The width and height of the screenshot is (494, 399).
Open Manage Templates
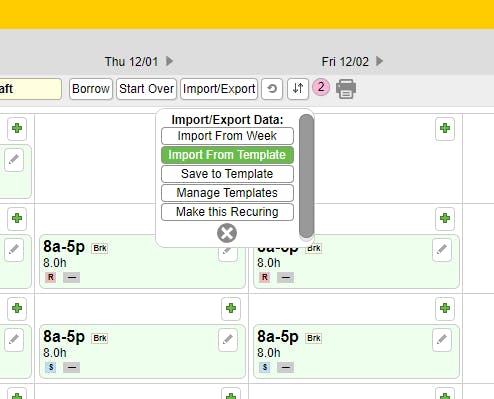(x=227, y=193)
